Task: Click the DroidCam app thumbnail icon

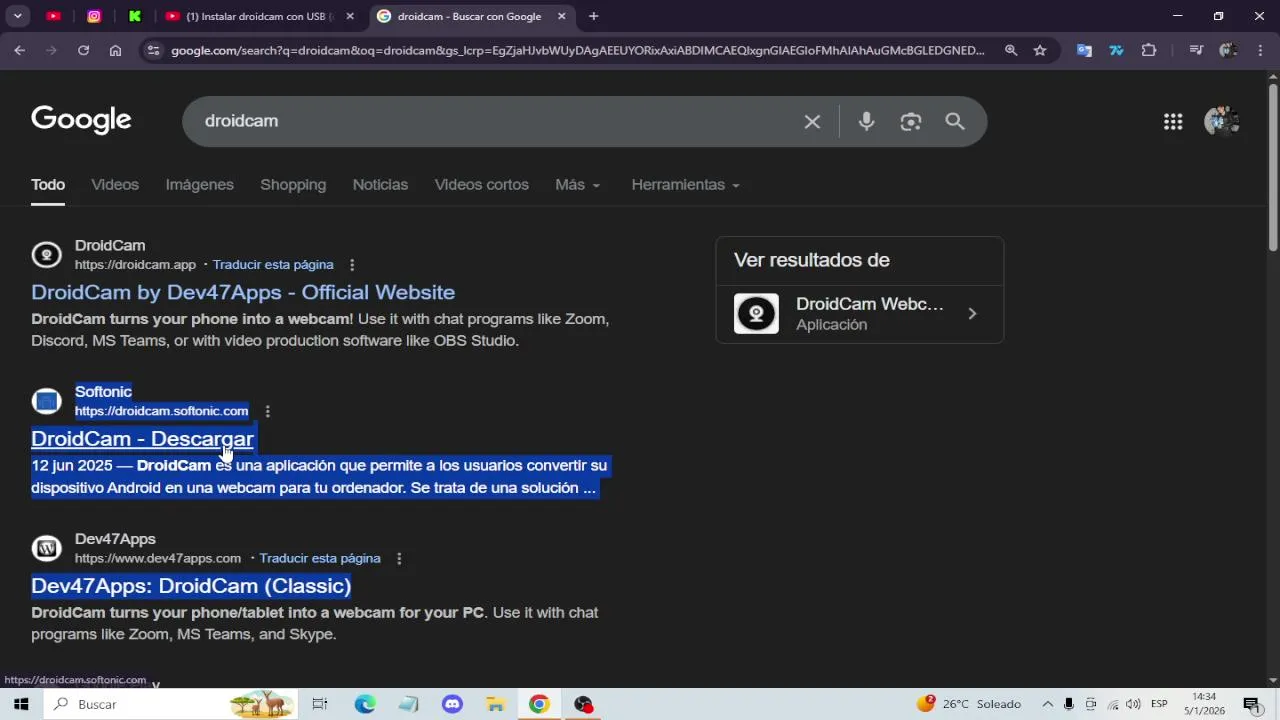Action: [756, 314]
